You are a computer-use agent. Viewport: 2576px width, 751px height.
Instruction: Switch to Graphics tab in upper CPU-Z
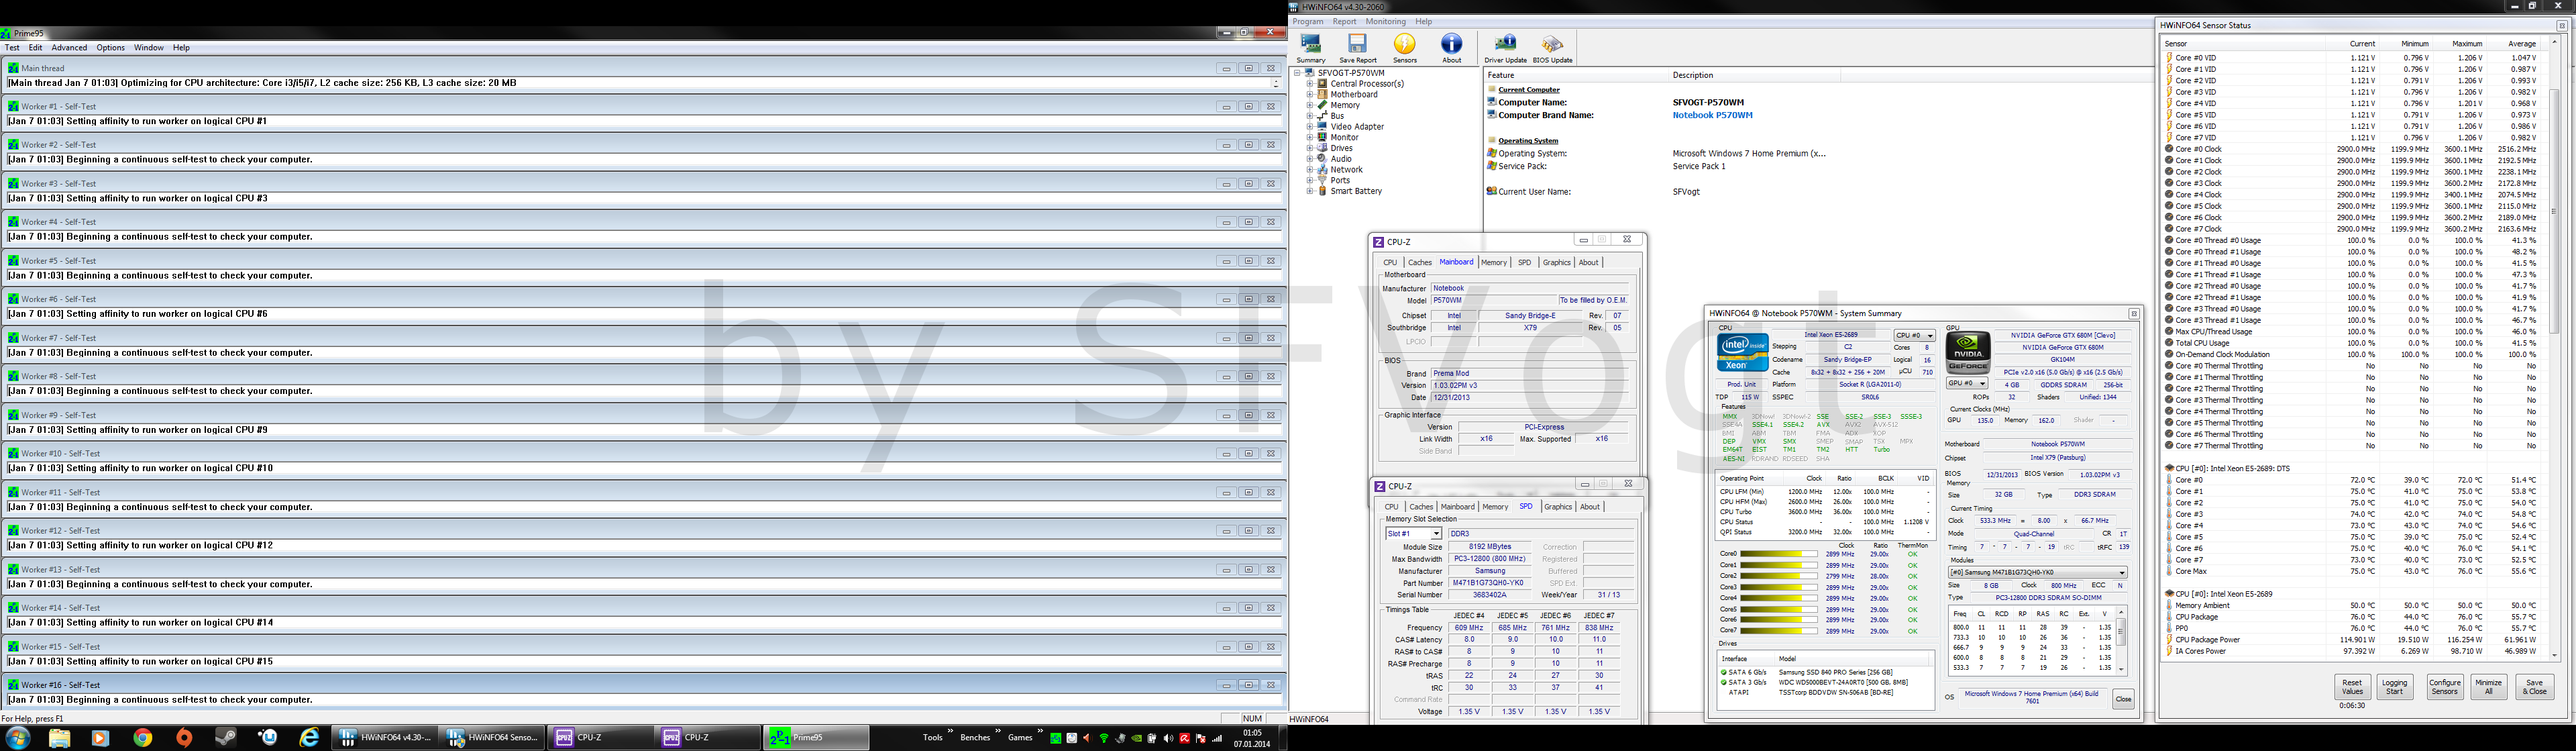(1556, 263)
